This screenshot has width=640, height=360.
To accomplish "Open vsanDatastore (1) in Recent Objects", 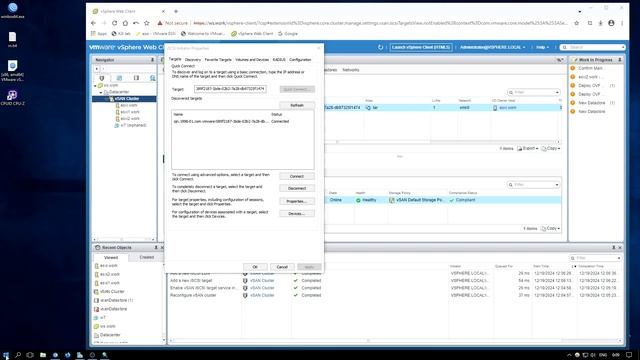I will tap(117, 300).
